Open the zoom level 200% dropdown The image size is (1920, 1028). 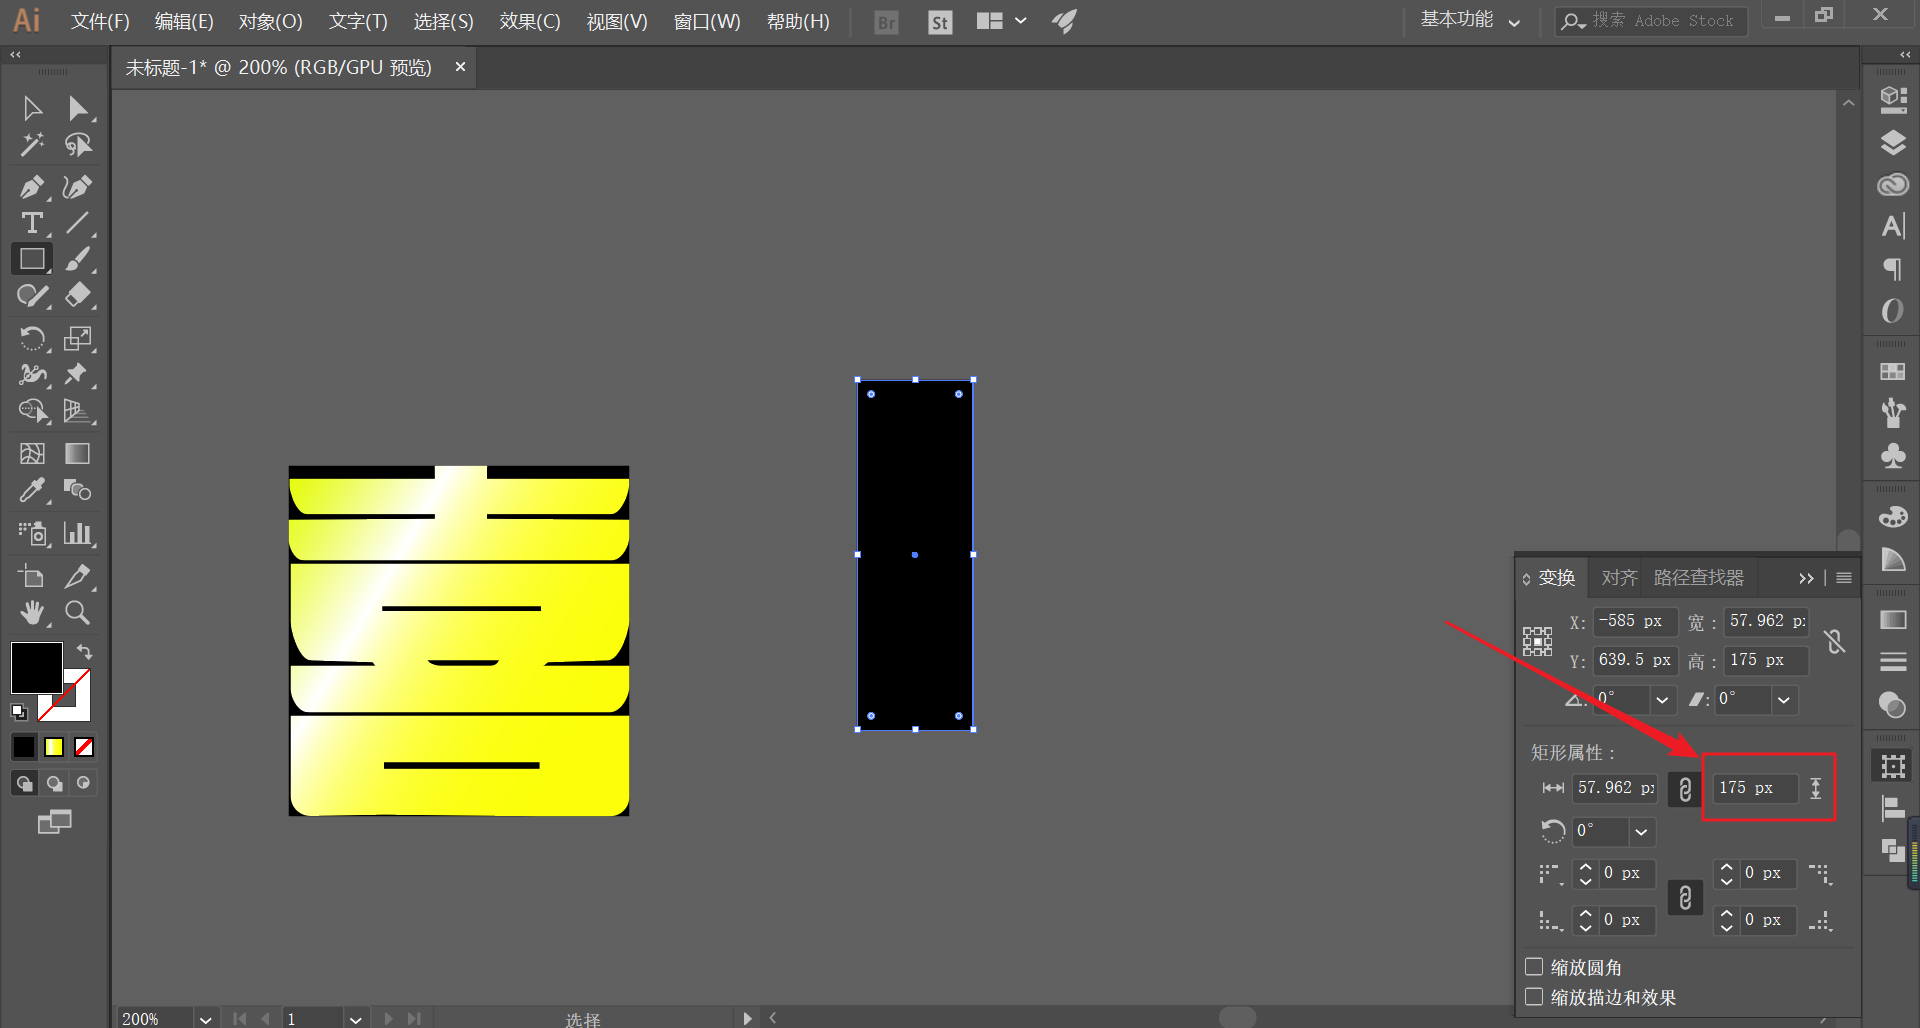coord(205,1019)
